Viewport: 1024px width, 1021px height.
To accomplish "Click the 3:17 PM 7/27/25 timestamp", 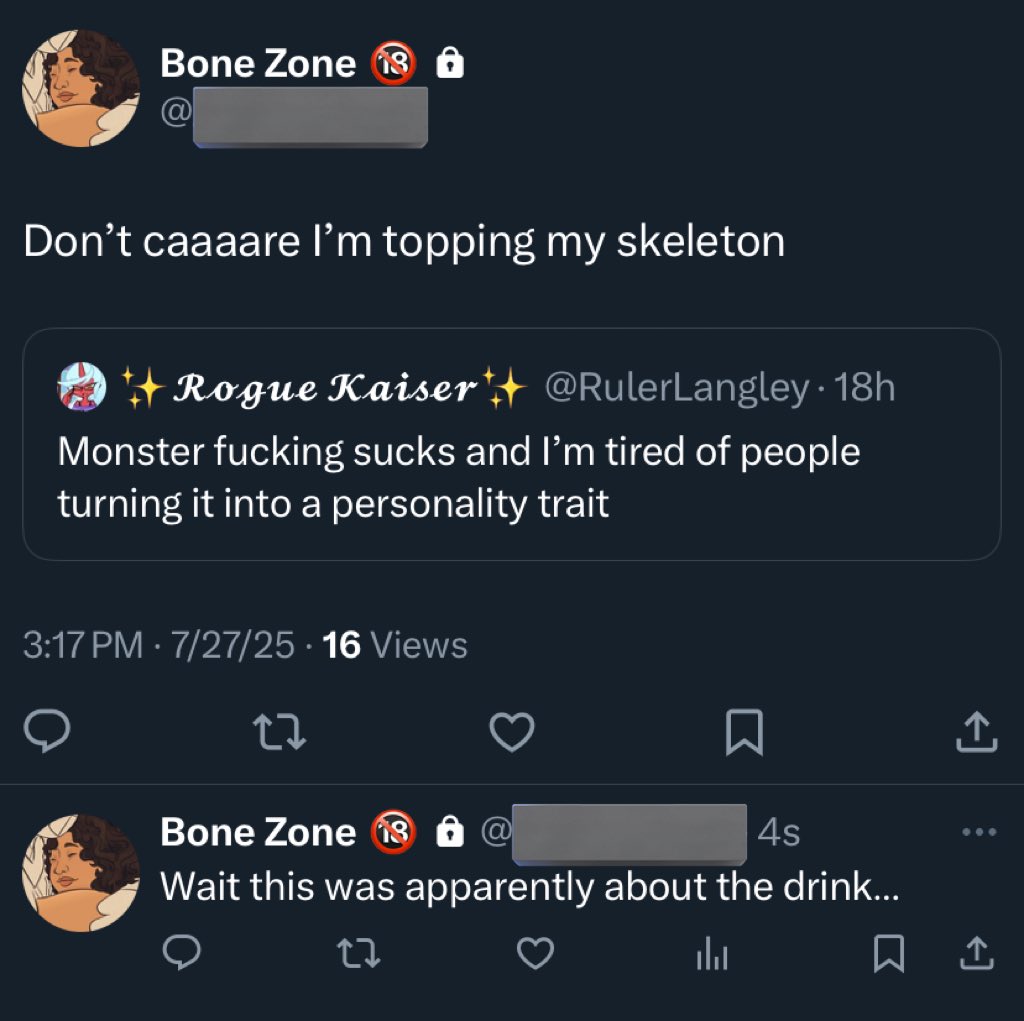I will click(158, 645).
